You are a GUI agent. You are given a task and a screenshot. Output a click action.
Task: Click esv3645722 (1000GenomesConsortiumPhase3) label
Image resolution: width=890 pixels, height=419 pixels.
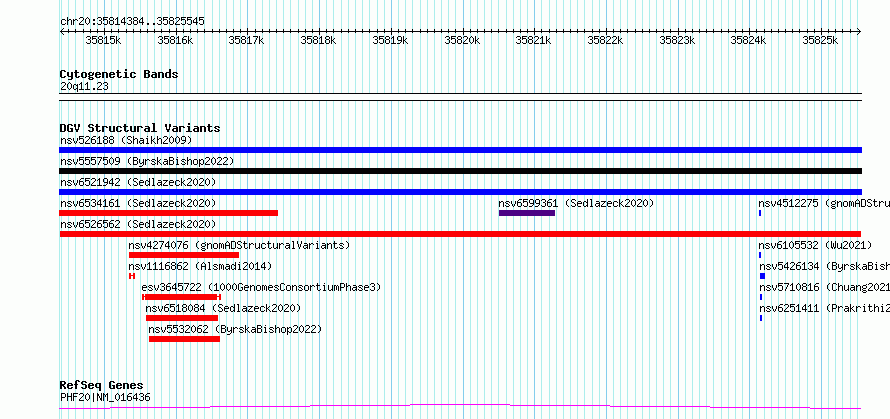pyautogui.click(x=261, y=287)
